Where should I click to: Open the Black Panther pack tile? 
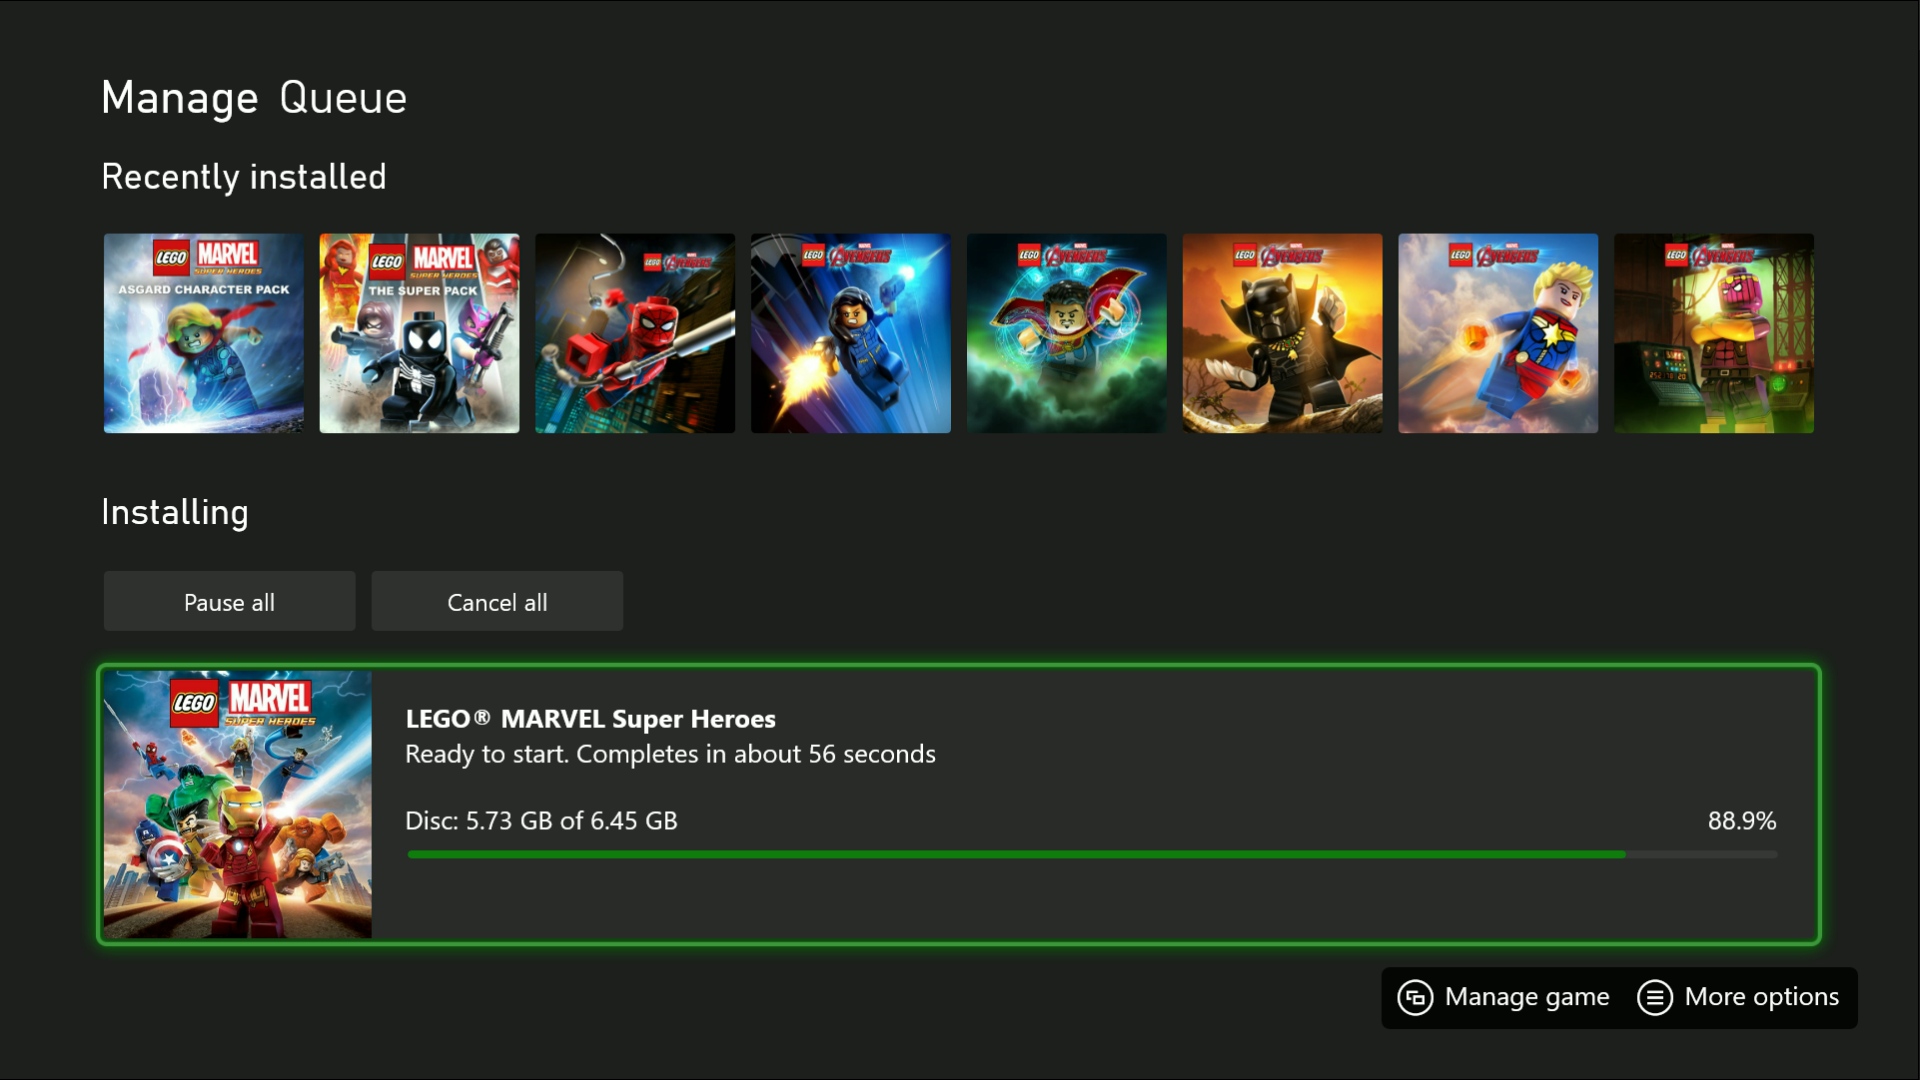click(1282, 333)
